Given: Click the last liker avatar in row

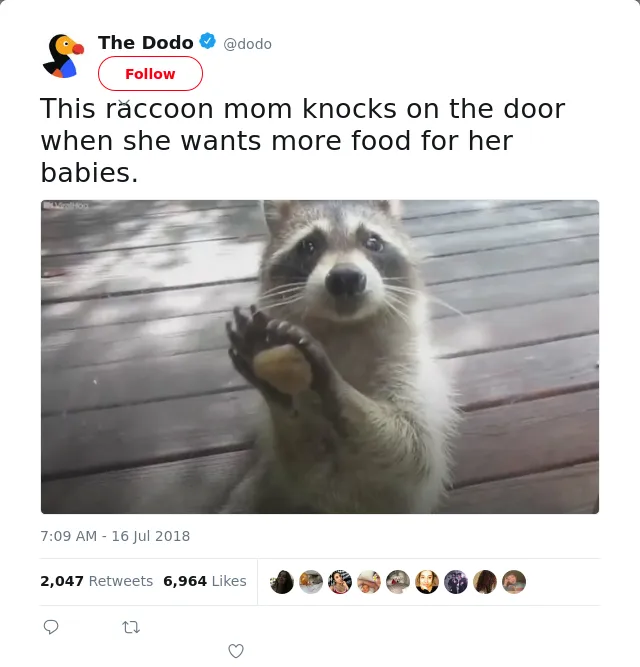Looking at the screenshot, I should coord(514,581).
